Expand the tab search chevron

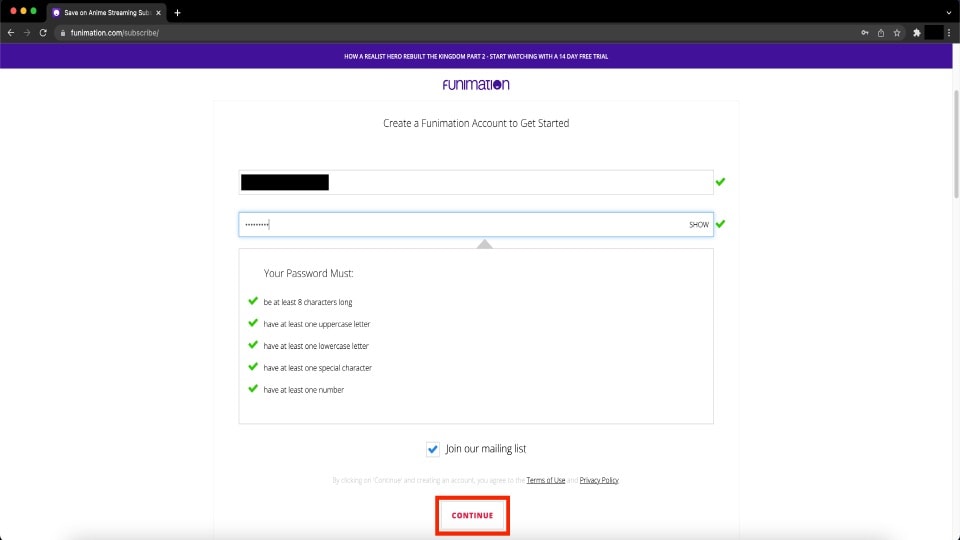[948, 12]
